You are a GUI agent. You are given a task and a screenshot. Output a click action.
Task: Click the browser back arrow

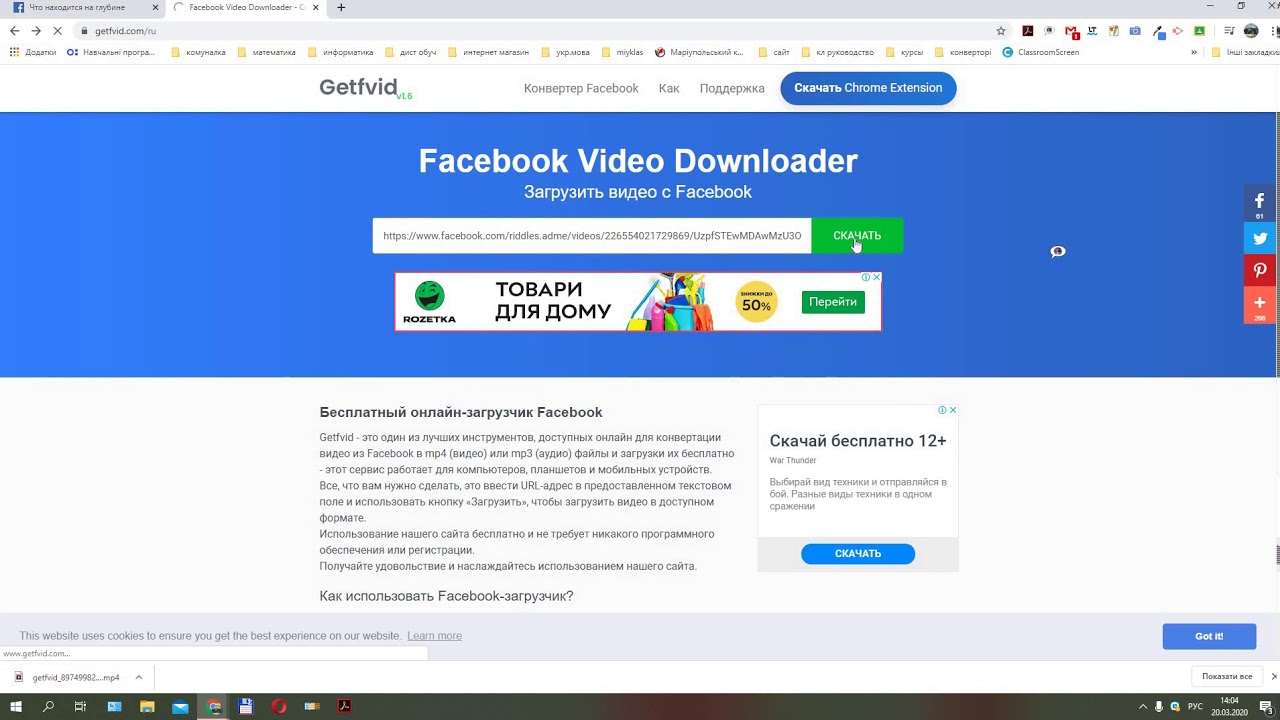tap(14, 31)
